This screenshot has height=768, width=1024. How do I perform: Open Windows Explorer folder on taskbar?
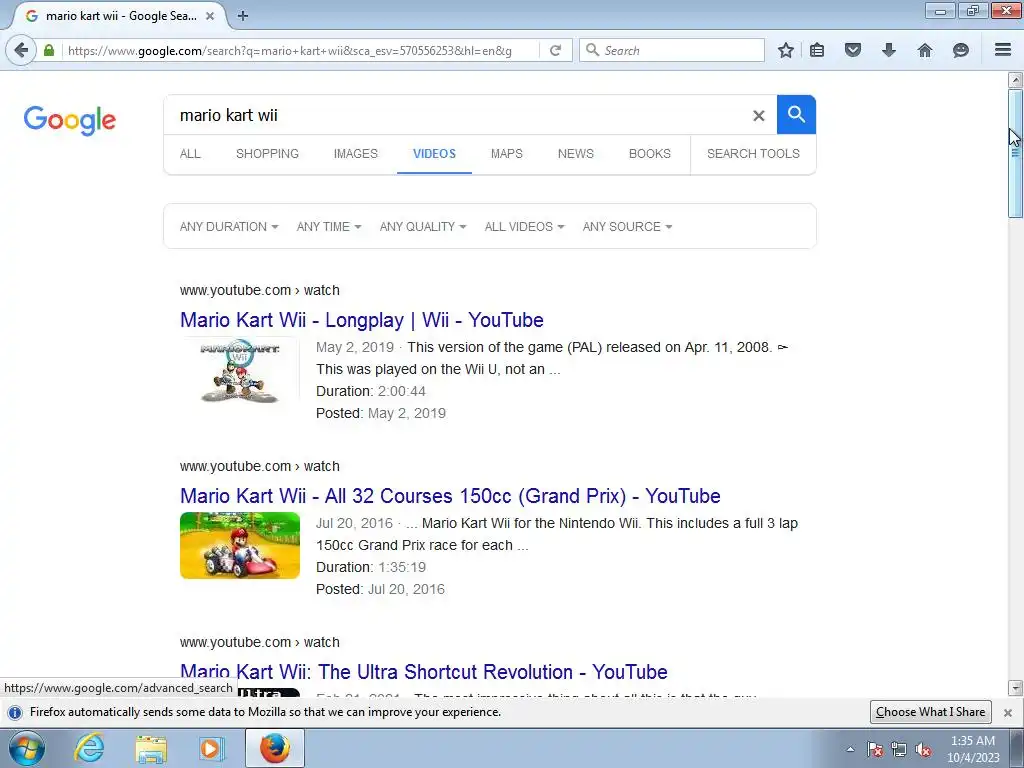[151, 748]
